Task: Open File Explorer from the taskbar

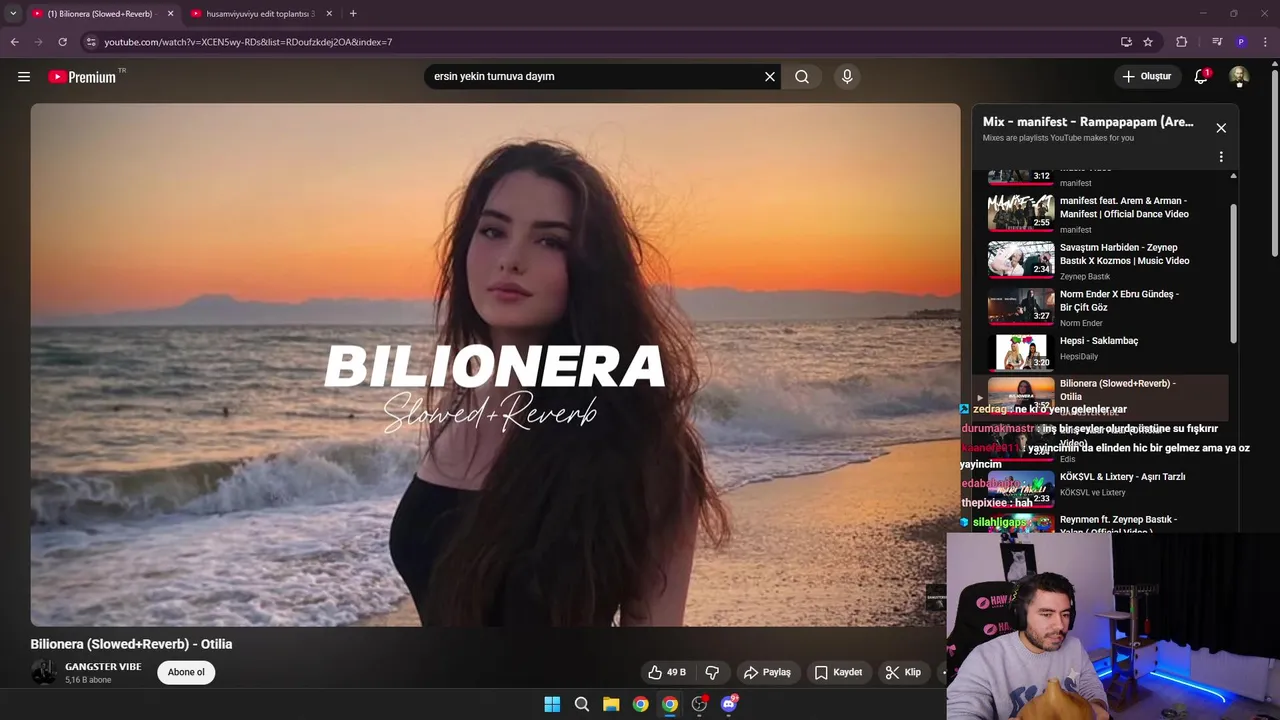Action: [x=611, y=704]
